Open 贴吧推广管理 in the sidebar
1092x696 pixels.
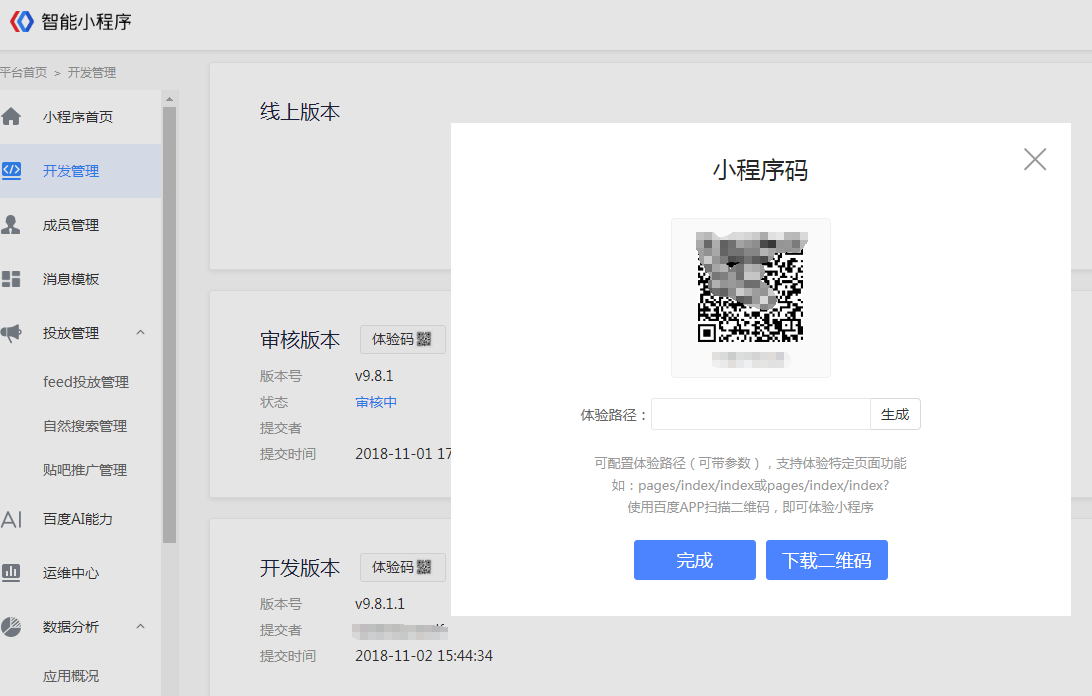pos(85,470)
